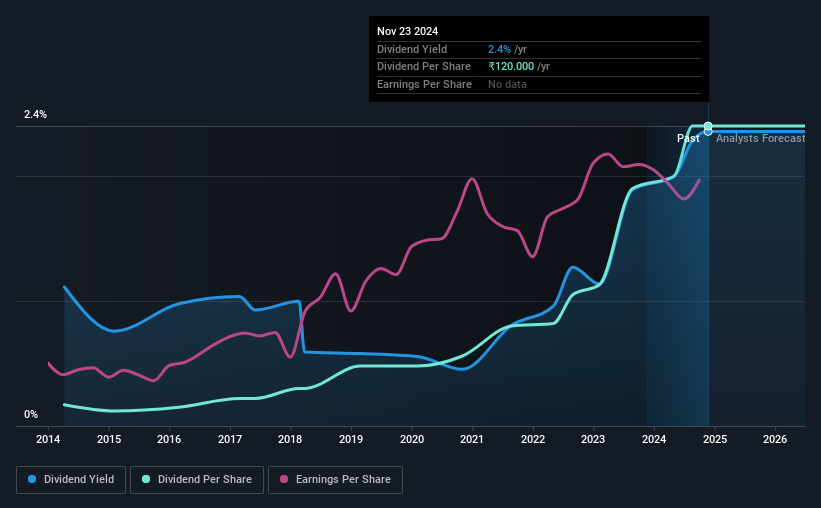The image size is (821, 508).
Task: Click the 2022 x-axis label
Action: tap(533, 439)
